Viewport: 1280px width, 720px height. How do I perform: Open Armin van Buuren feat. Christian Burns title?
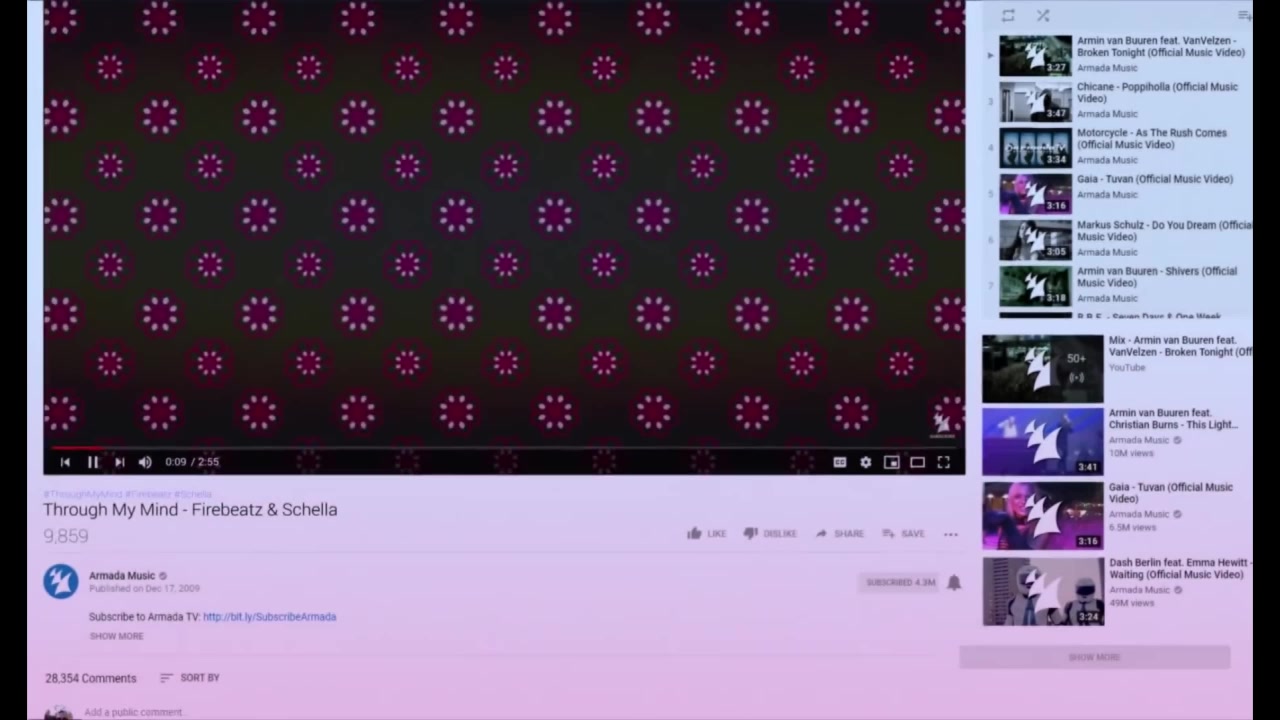(x=1173, y=419)
